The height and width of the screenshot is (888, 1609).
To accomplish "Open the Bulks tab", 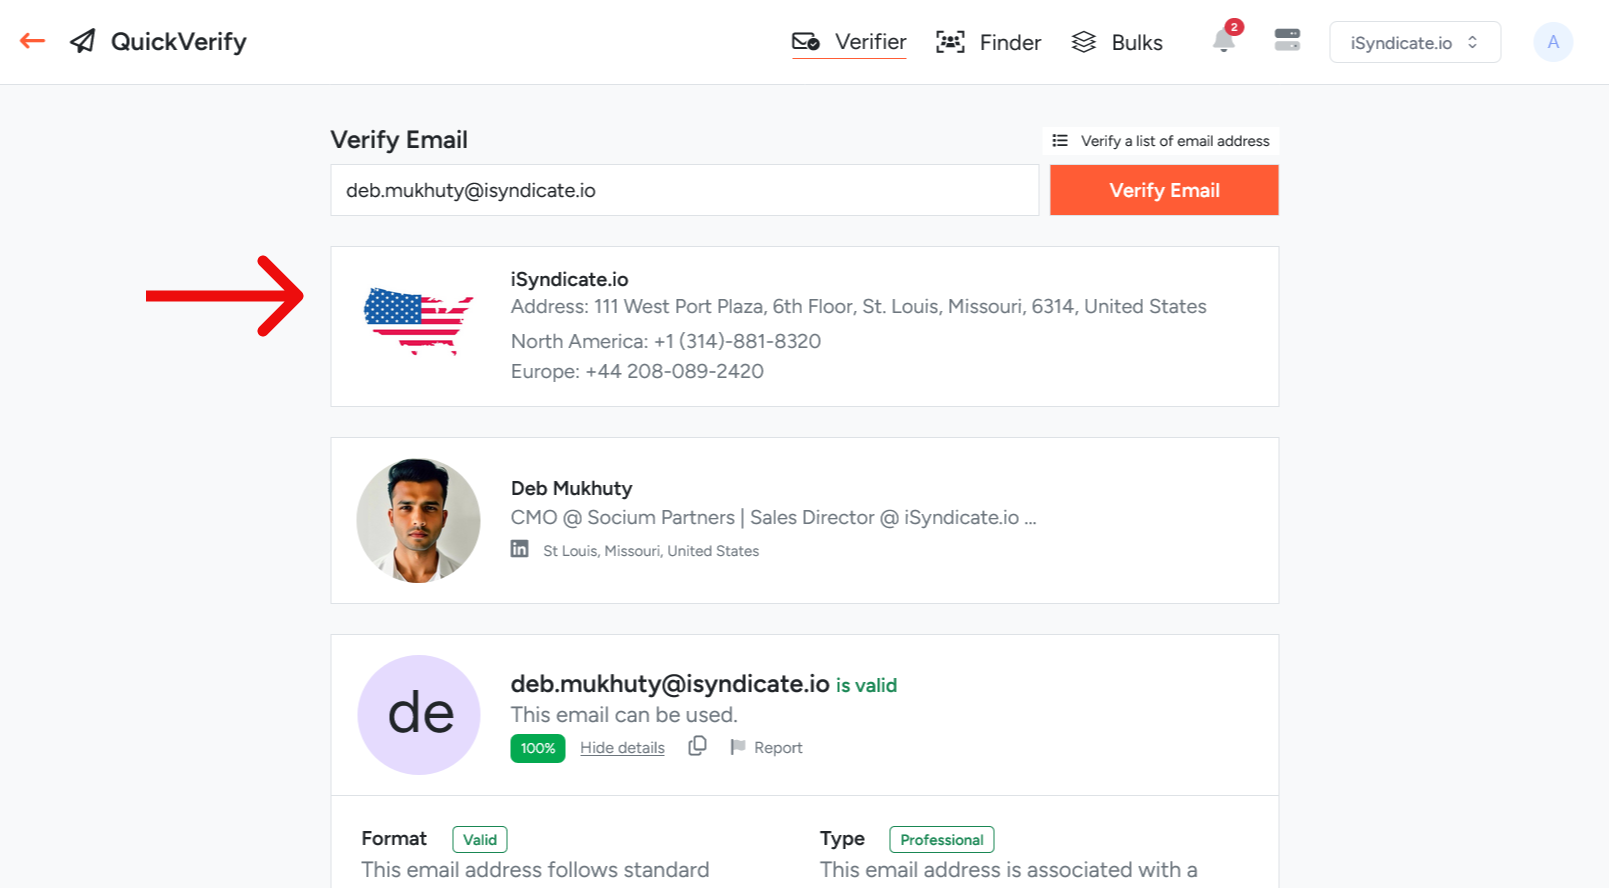I will click(1117, 42).
